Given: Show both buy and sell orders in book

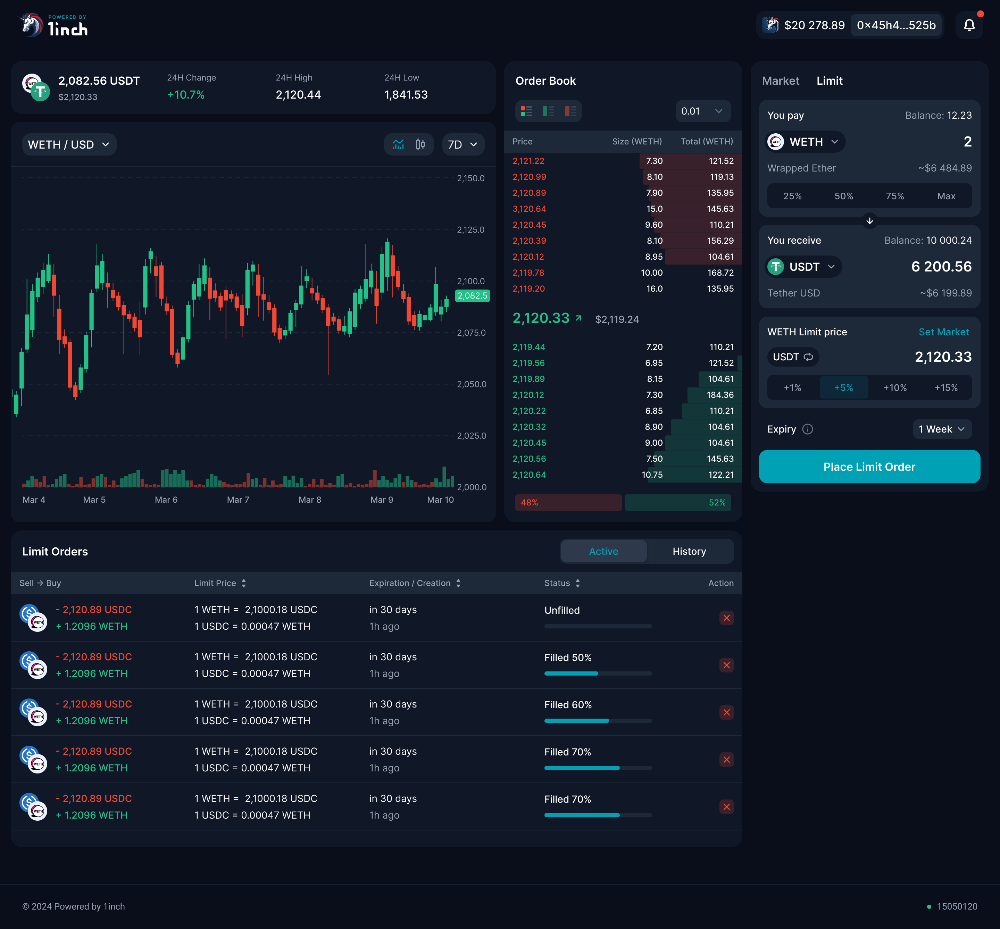Looking at the screenshot, I should point(526,110).
